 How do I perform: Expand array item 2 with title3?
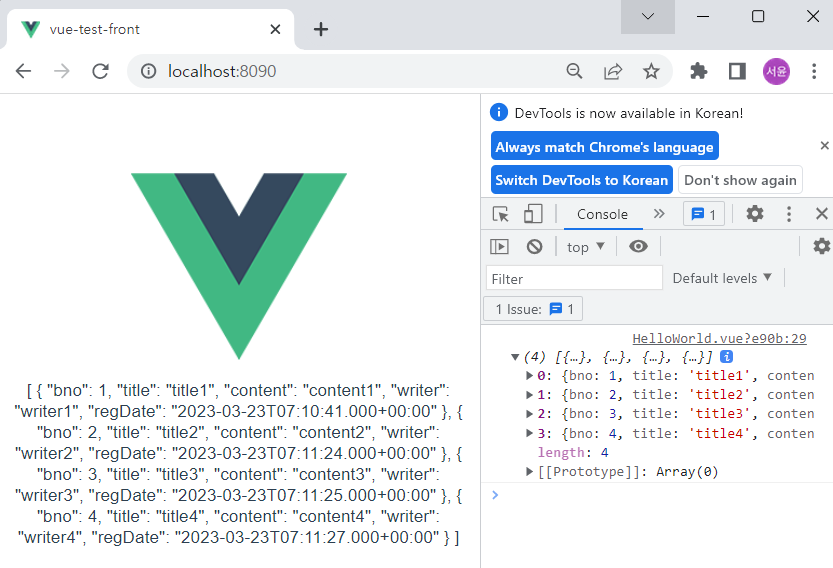(529, 414)
